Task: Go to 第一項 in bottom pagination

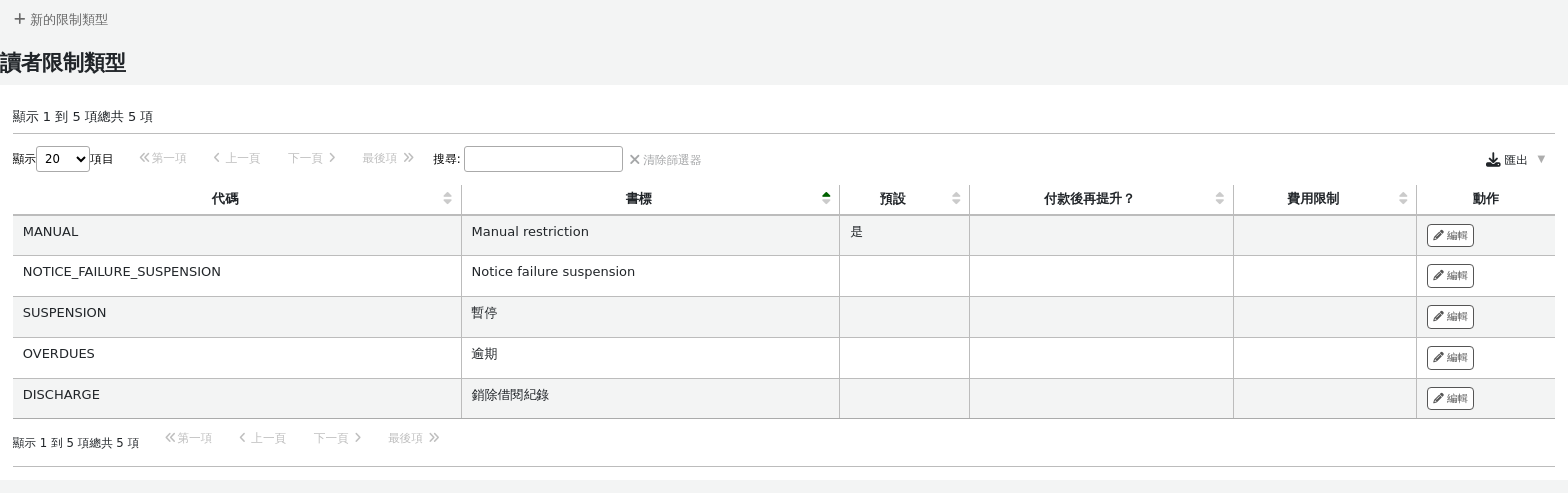Action: [189, 438]
